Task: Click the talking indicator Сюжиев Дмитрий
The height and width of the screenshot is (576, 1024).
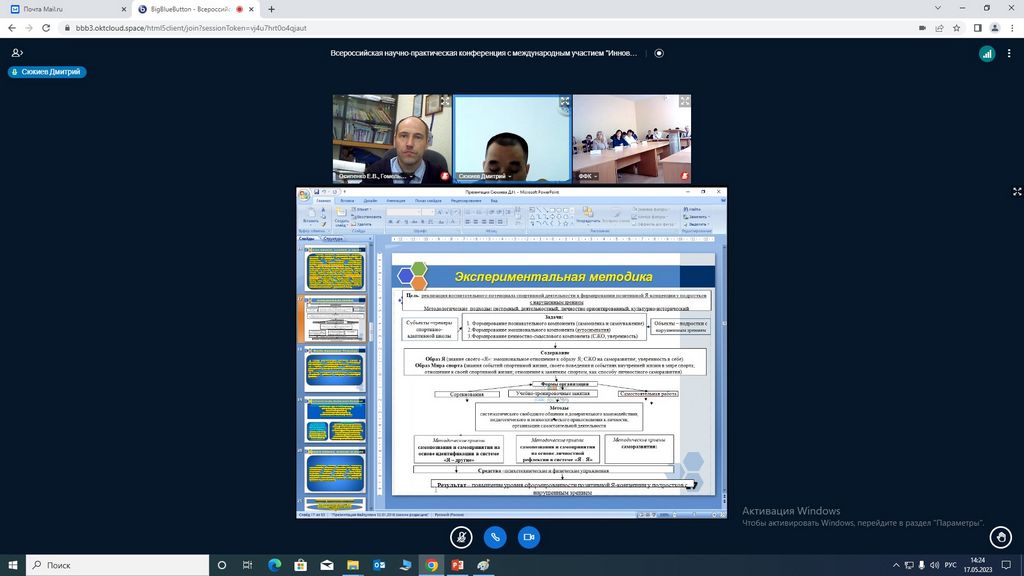Action: coord(46,72)
